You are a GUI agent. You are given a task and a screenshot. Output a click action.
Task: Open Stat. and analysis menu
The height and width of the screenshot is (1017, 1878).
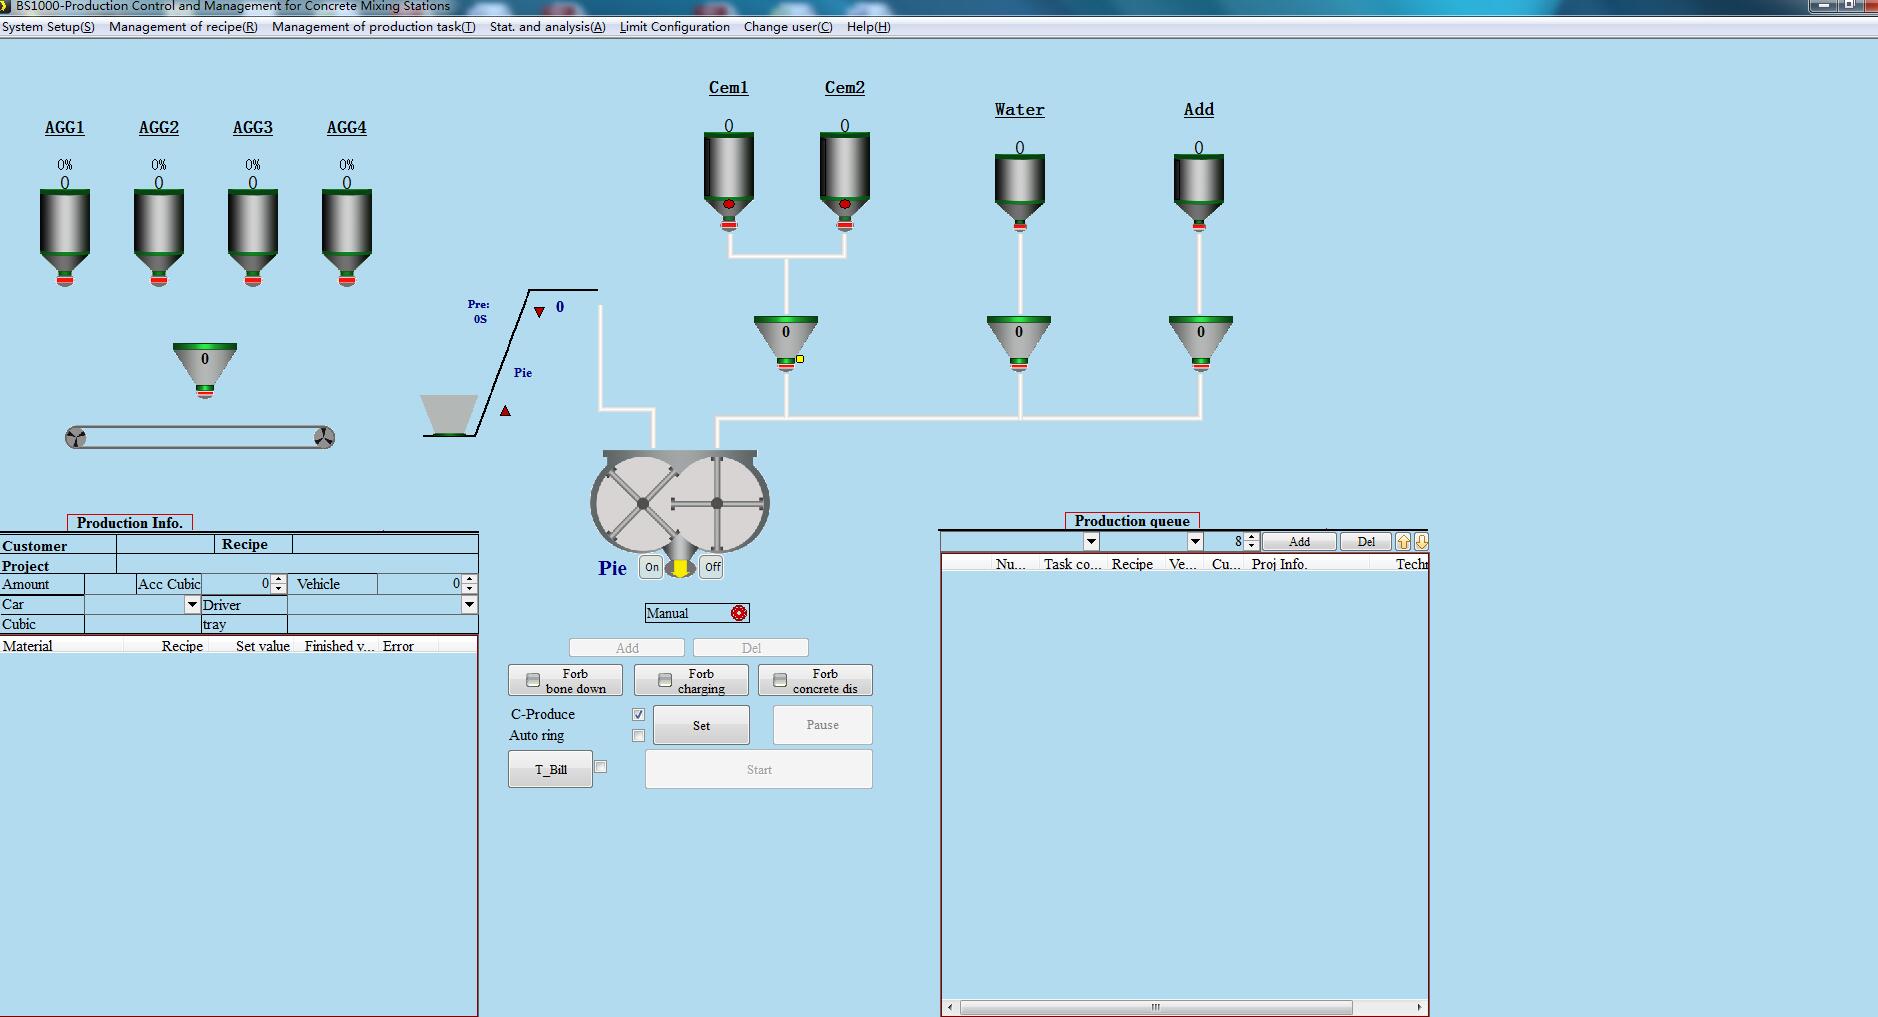pos(548,27)
